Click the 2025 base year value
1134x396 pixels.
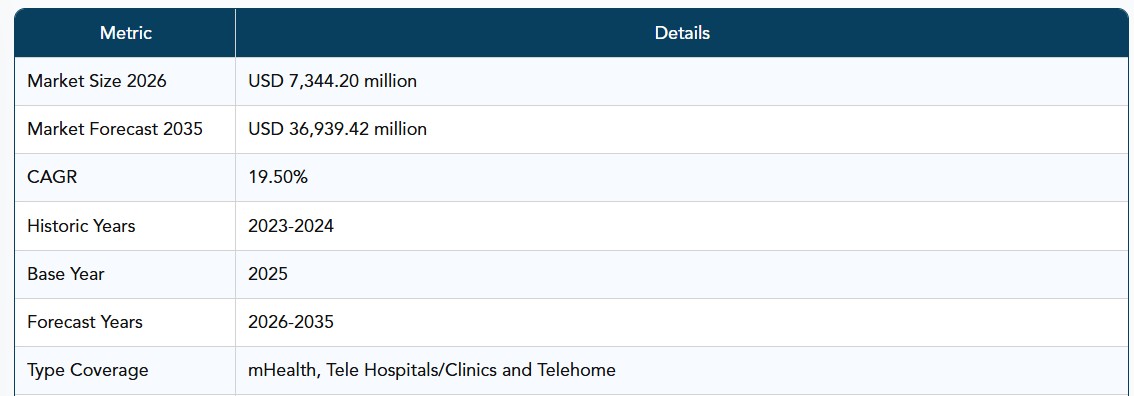268,274
